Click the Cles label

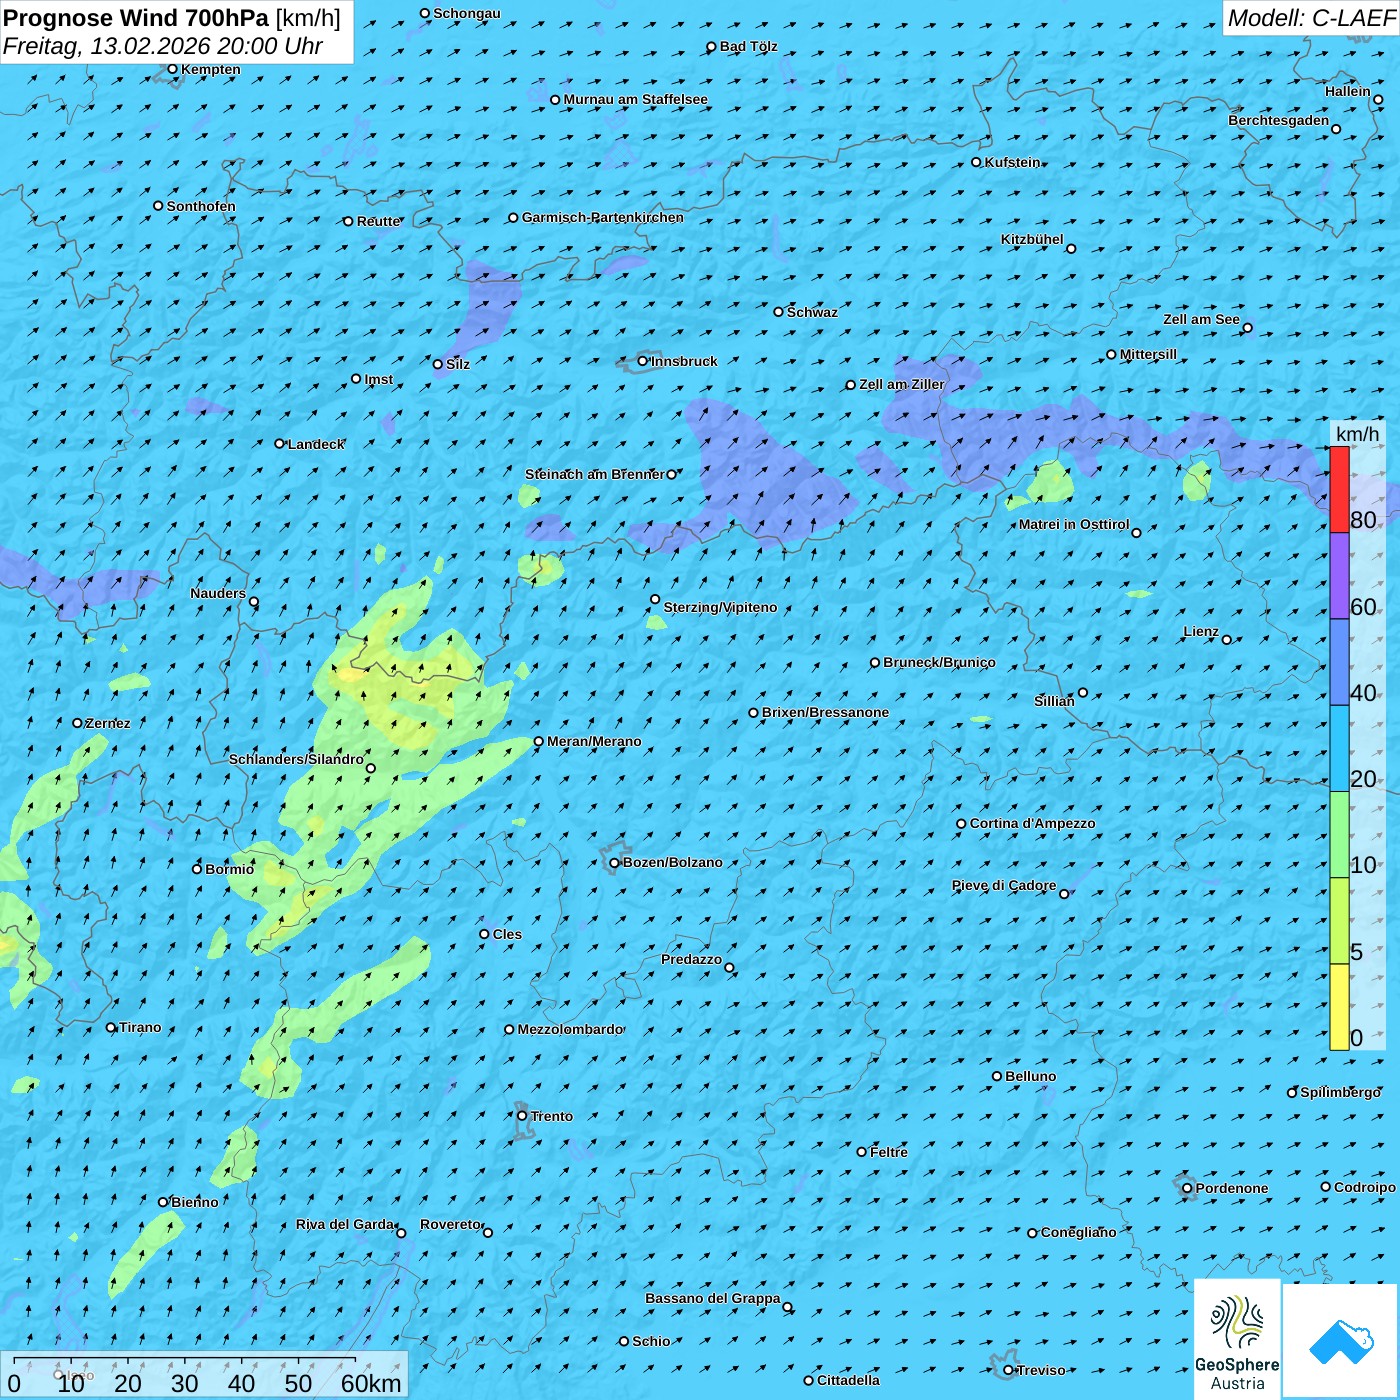point(507,934)
